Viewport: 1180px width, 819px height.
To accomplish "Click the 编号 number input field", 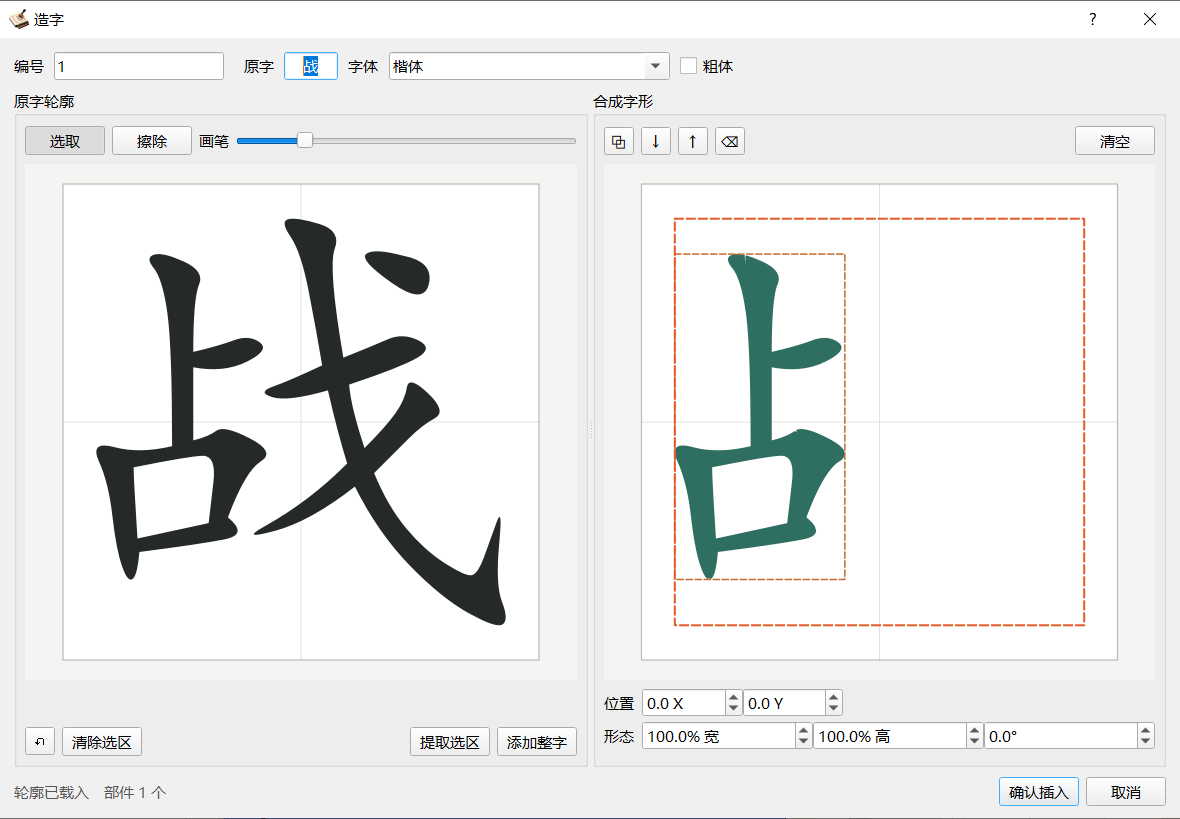I will tap(139, 66).
